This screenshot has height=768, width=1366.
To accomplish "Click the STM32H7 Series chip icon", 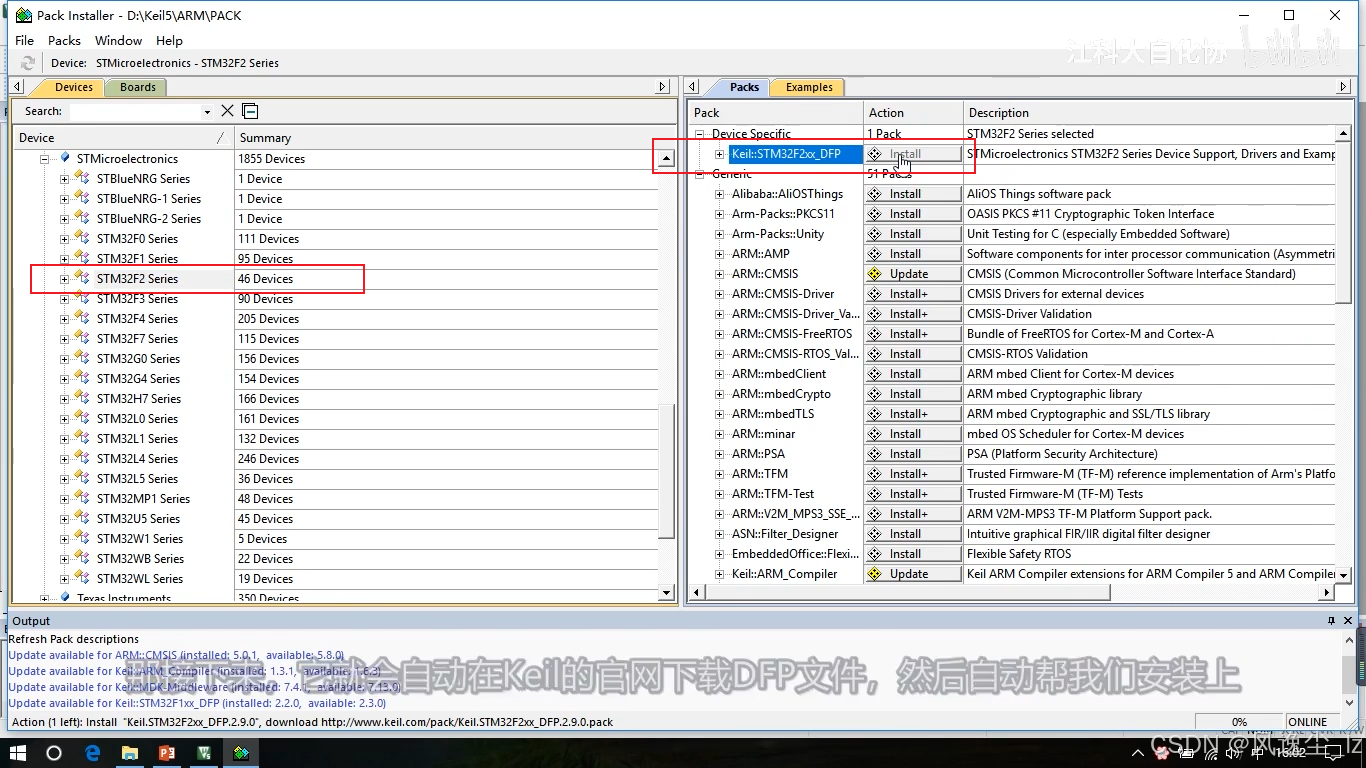I will click(84, 399).
